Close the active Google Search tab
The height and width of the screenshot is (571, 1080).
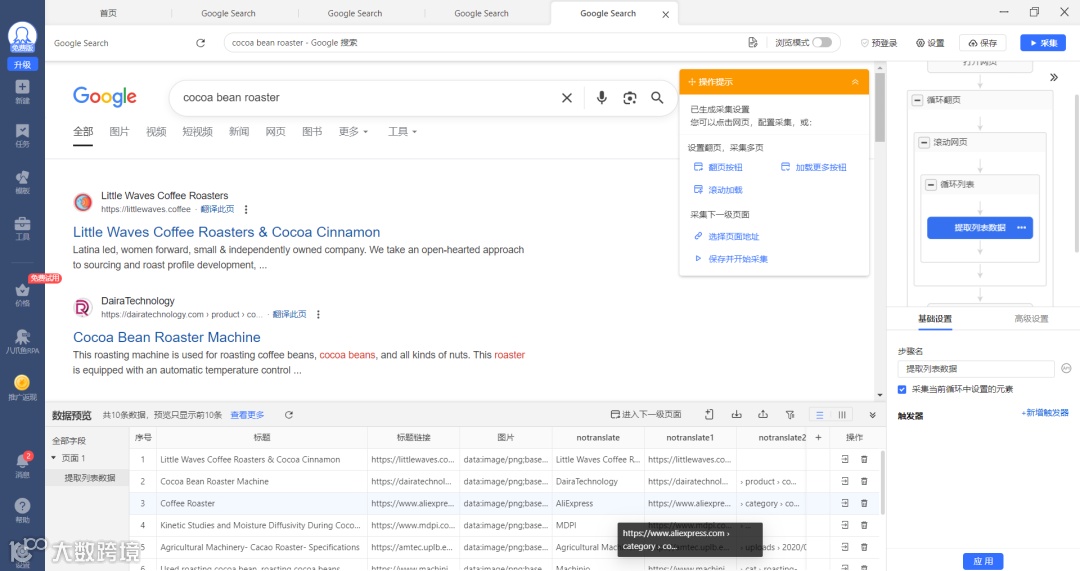[x=665, y=14]
